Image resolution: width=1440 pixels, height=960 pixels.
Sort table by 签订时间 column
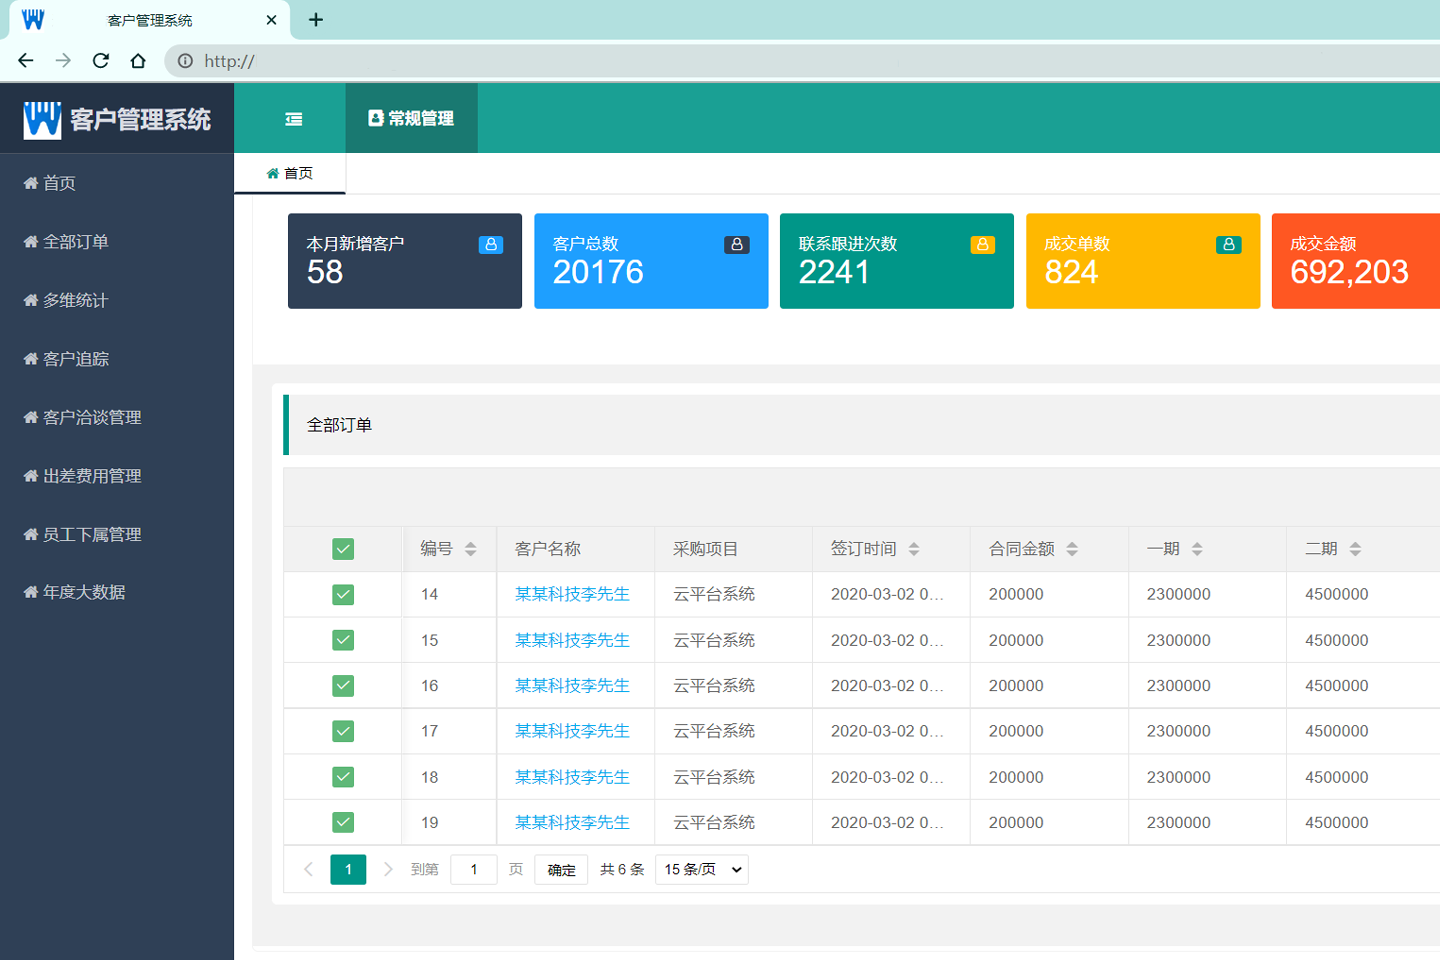(914, 549)
